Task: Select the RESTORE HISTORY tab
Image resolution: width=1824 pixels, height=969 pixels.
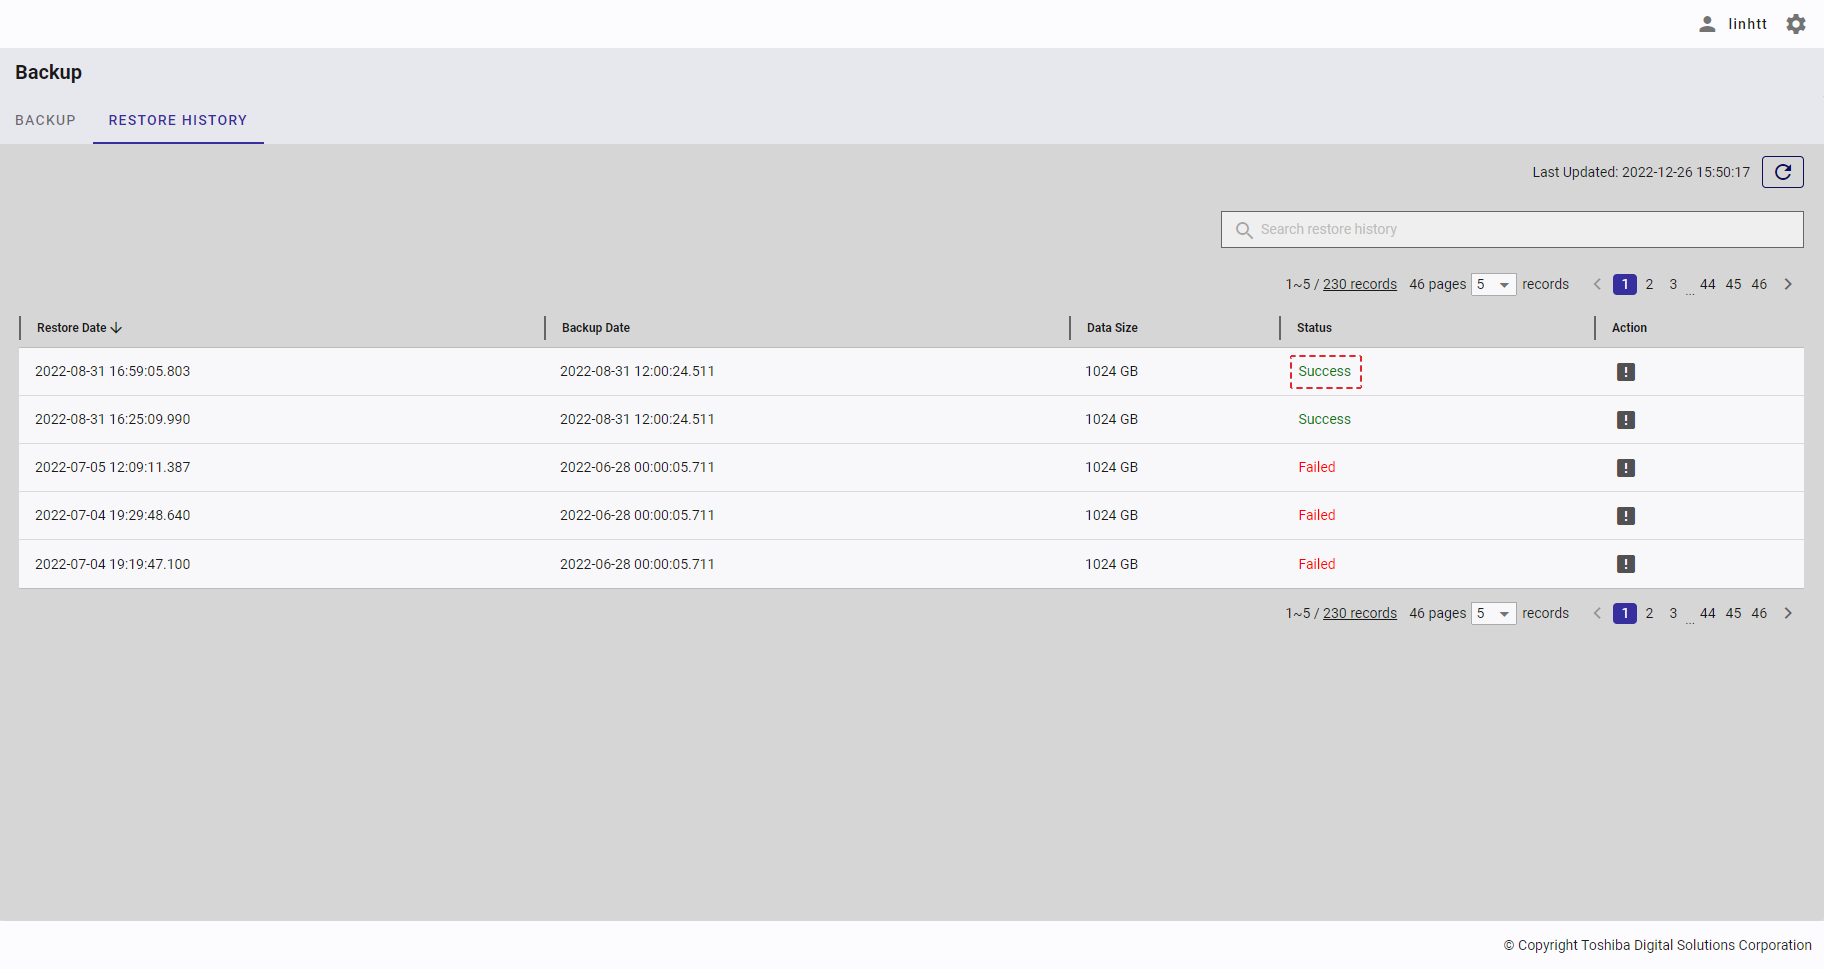Action: coord(178,120)
